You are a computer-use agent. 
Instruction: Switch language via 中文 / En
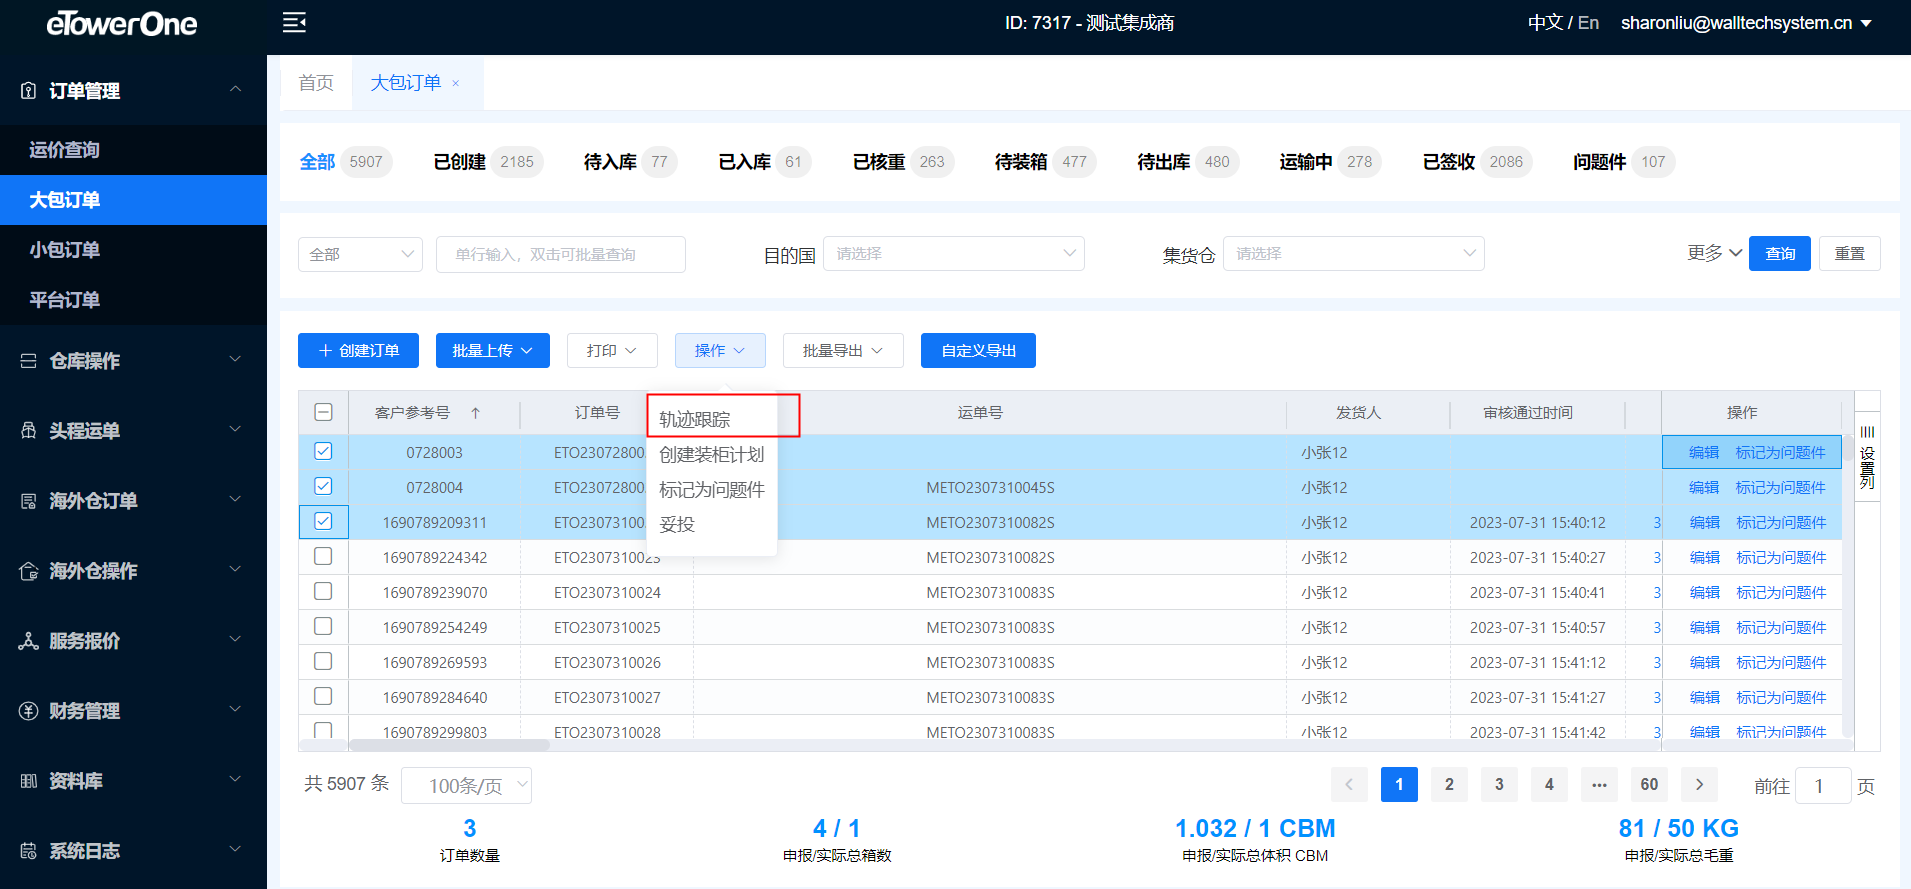pyautogui.click(x=1563, y=23)
